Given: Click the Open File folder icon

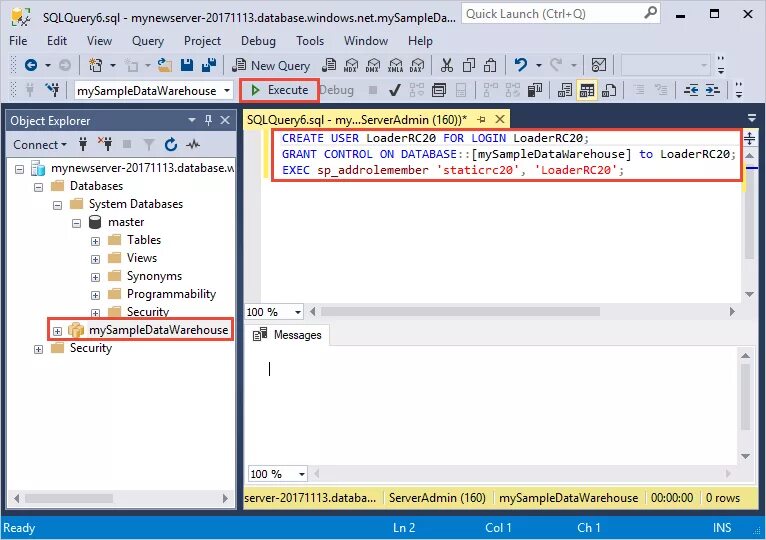Looking at the screenshot, I should click(x=165, y=65).
